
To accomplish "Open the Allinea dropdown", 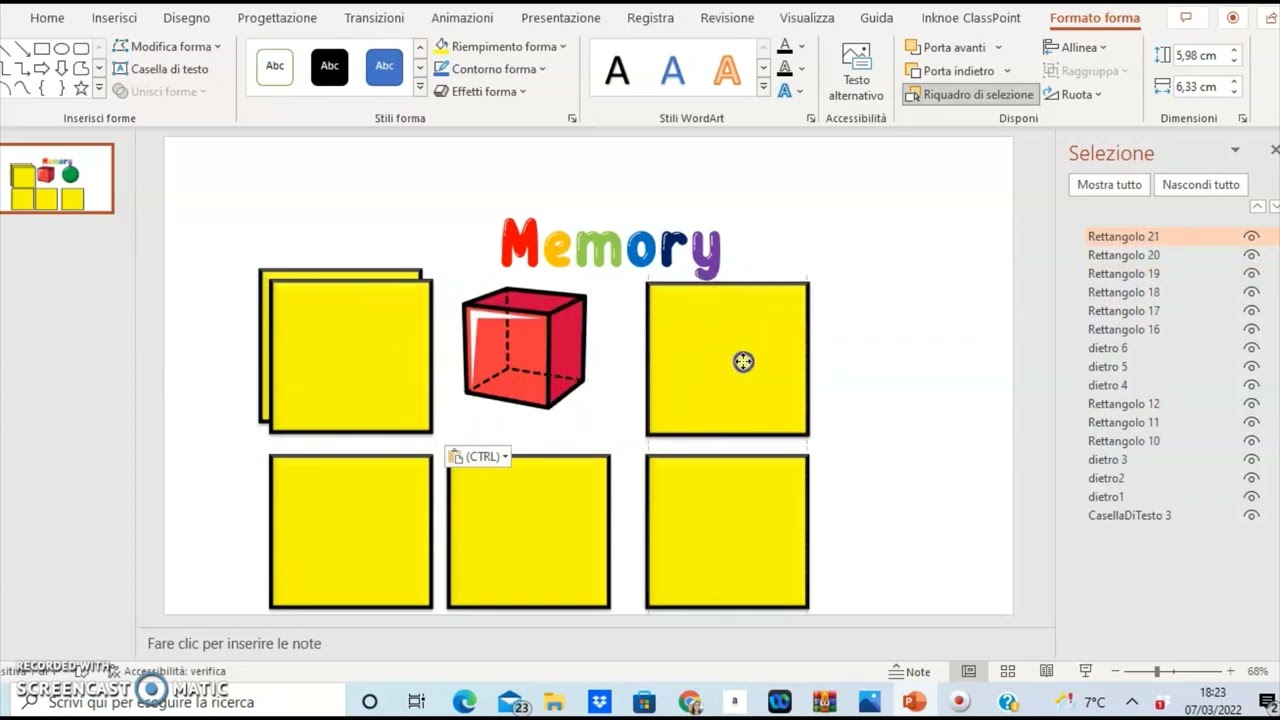I will pos(1075,47).
